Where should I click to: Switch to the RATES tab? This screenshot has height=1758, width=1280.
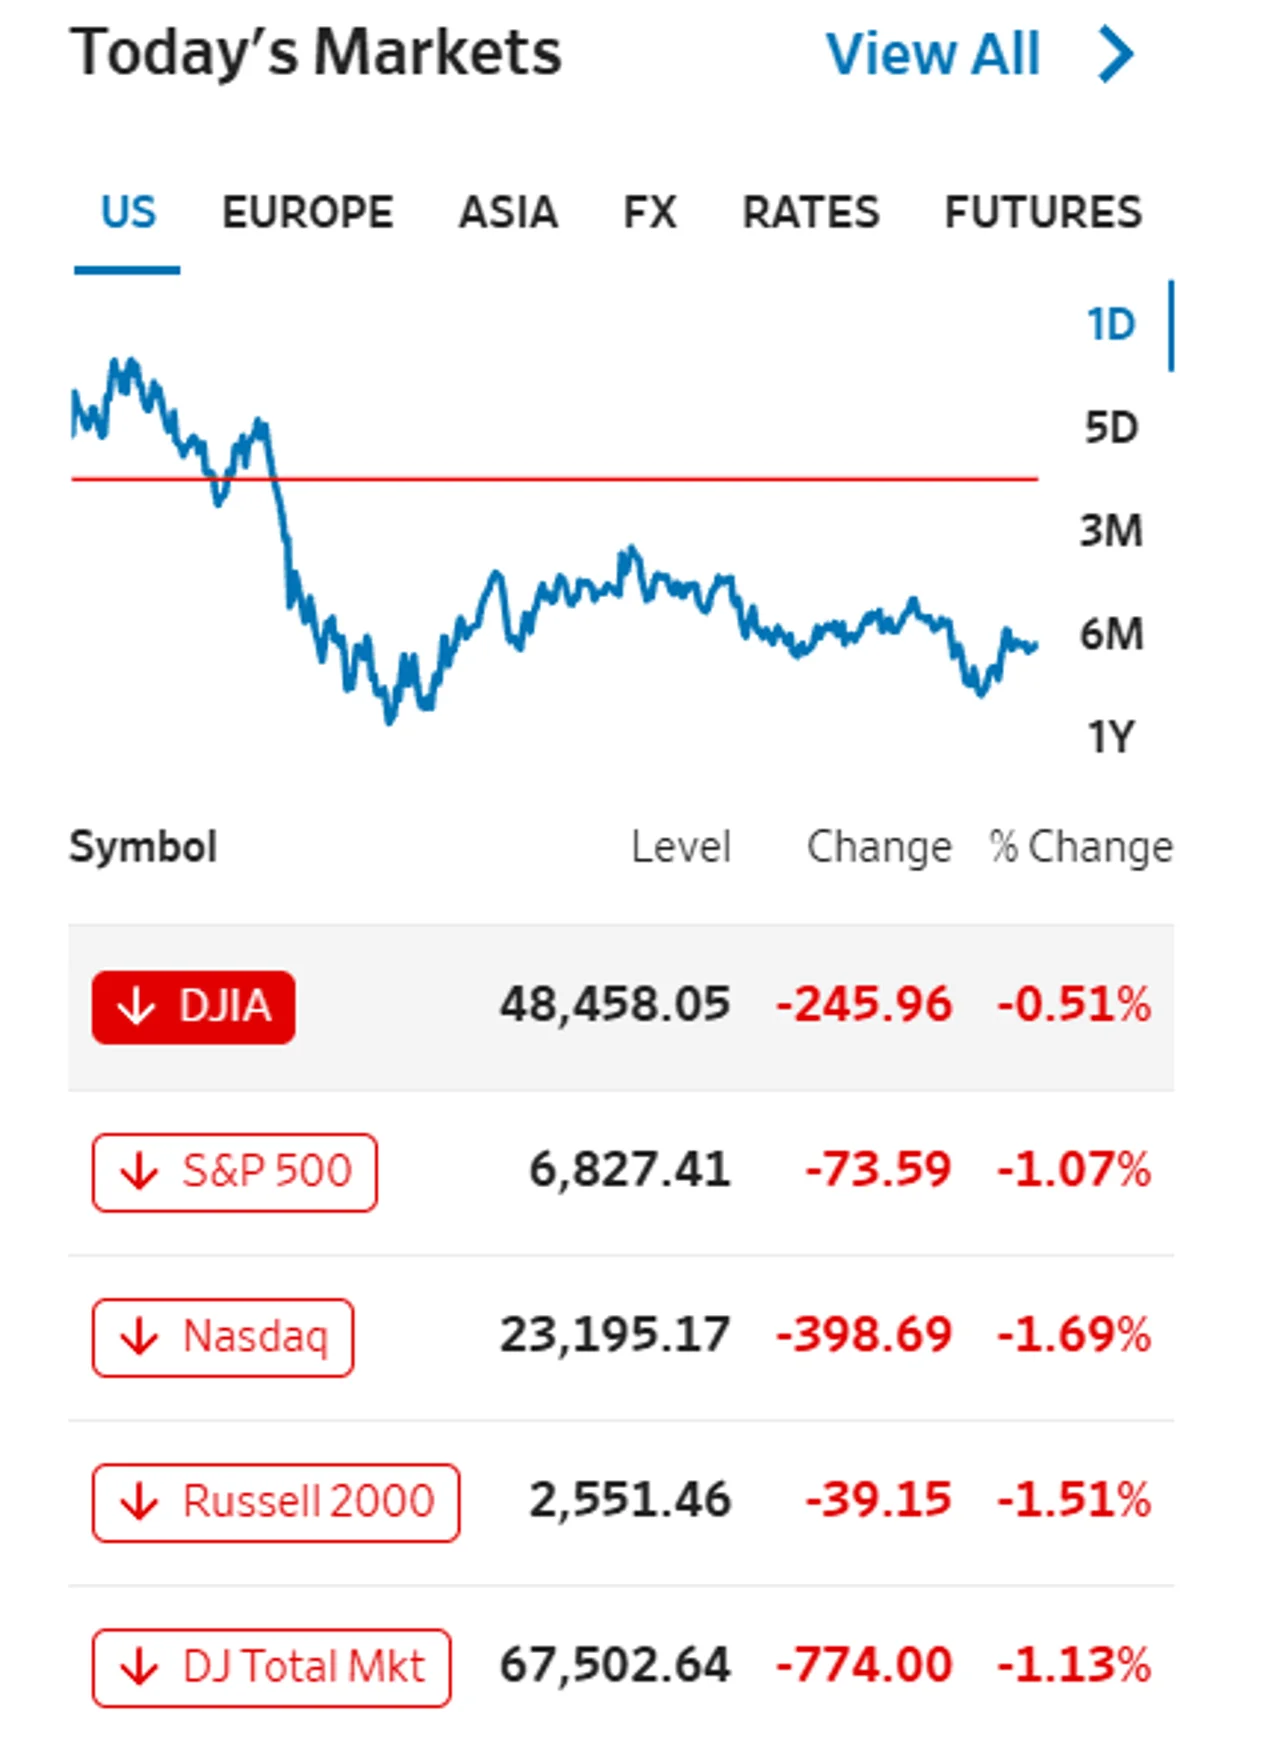[x=811, y=212]
